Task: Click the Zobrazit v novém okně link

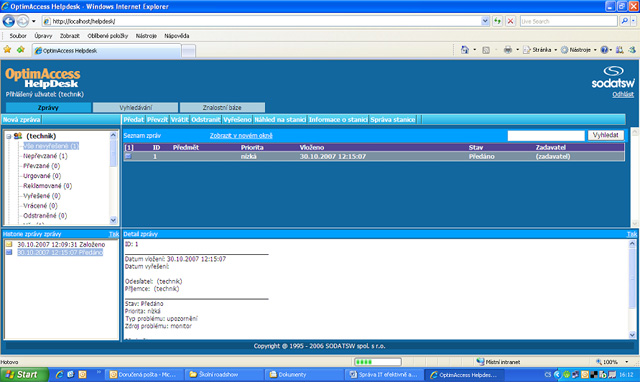Action: click(241, 135)
